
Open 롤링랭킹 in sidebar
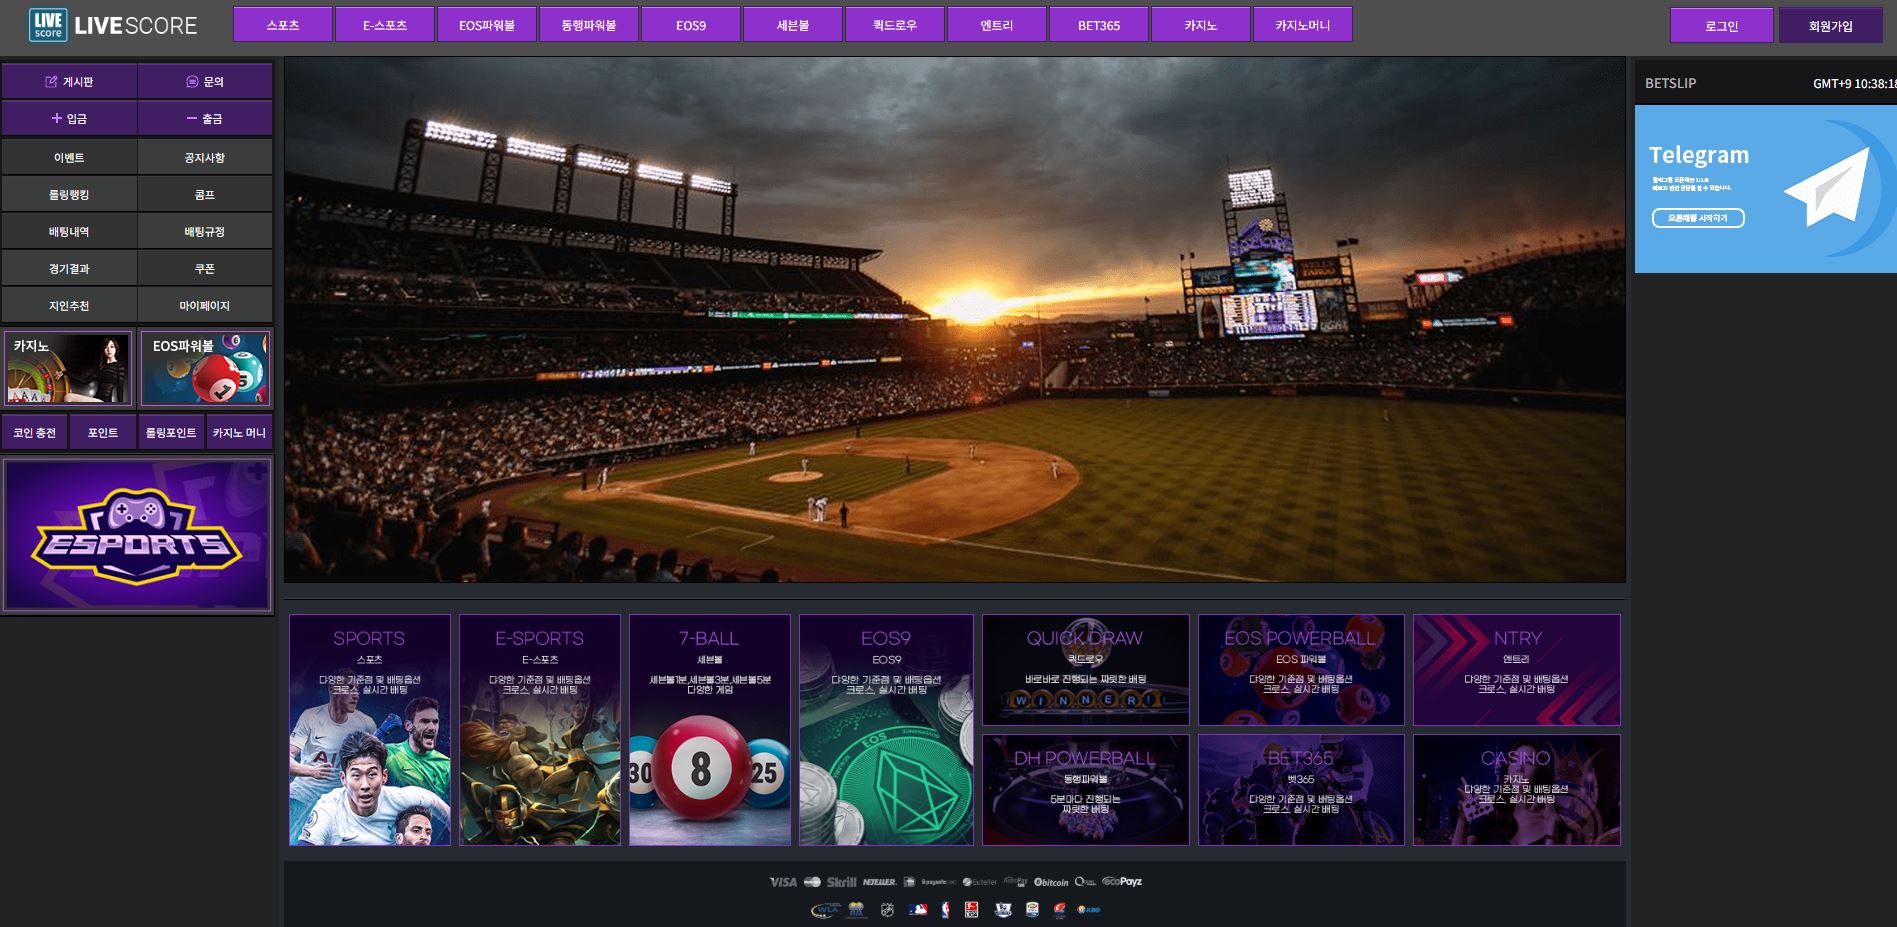click(x=69, y=194)
